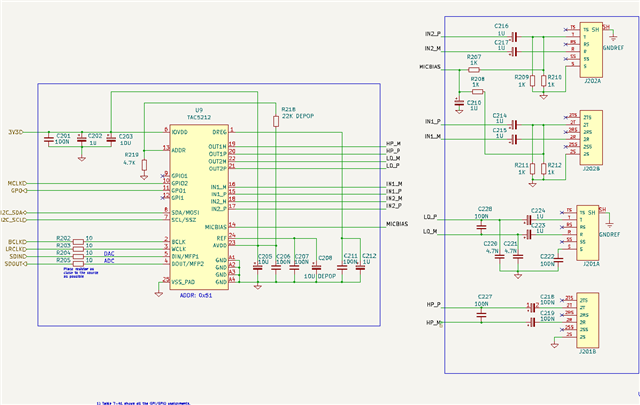Viewport: 640px width, 405px height.
Task: Select the C215 capacitor reference
Action: point(500,130)
